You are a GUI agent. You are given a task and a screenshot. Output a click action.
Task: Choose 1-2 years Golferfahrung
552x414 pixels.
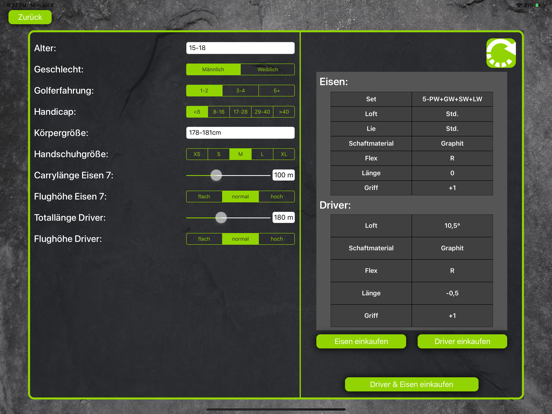pyautogui.click(x=204, y=90)
